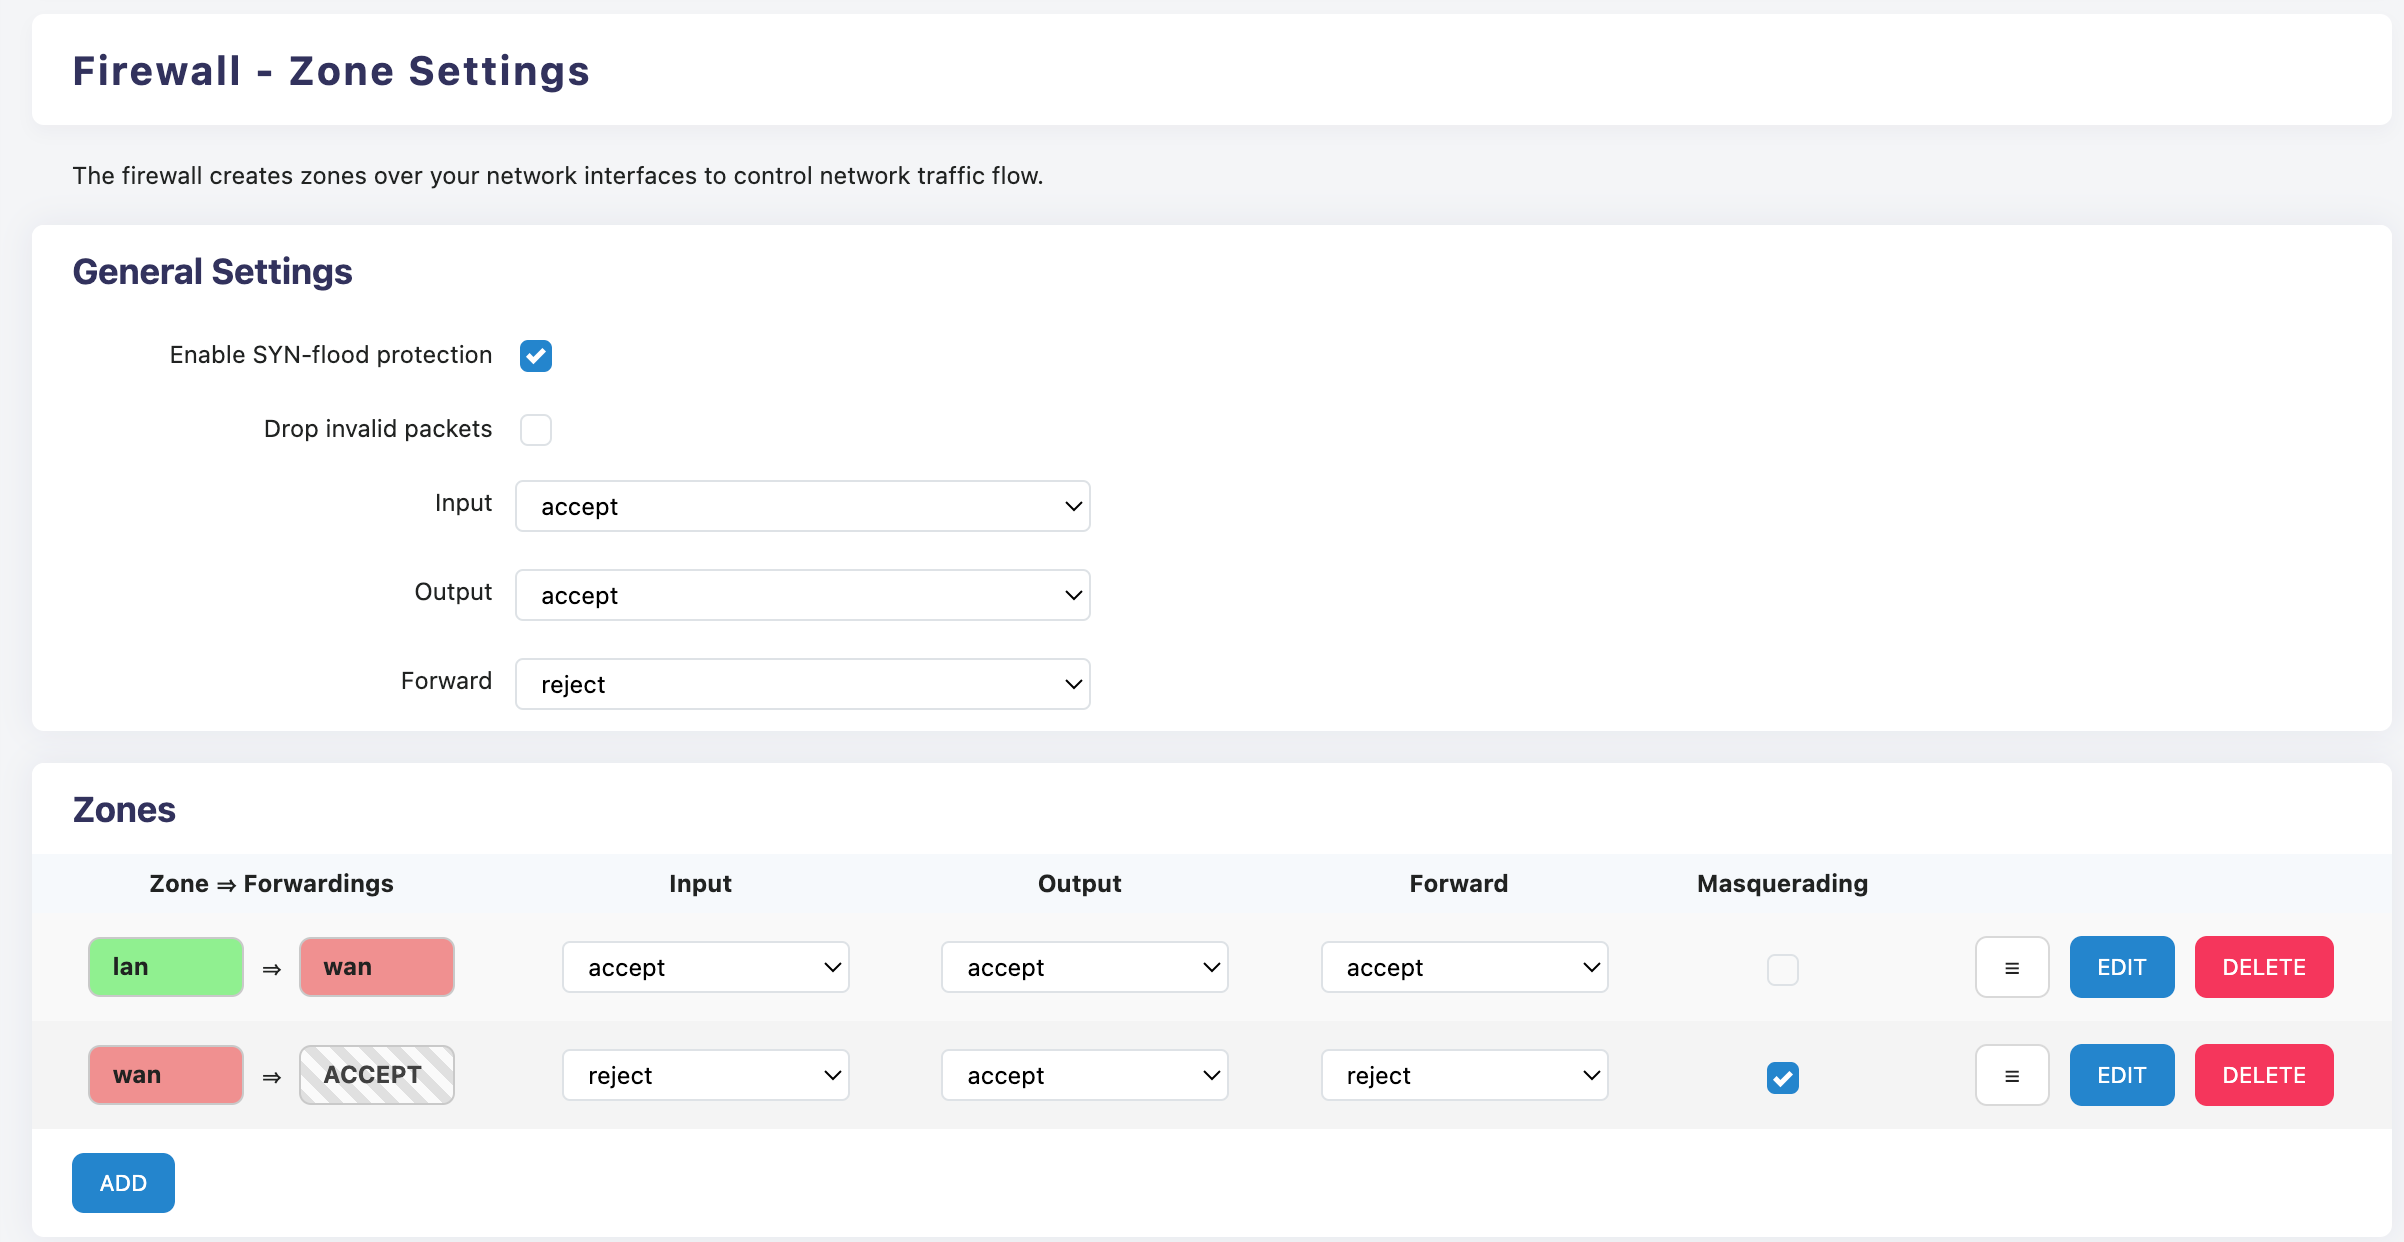The image size is (2404, 1242).
Task: Add a new firewall zone
Action: tap(123, 1183)
